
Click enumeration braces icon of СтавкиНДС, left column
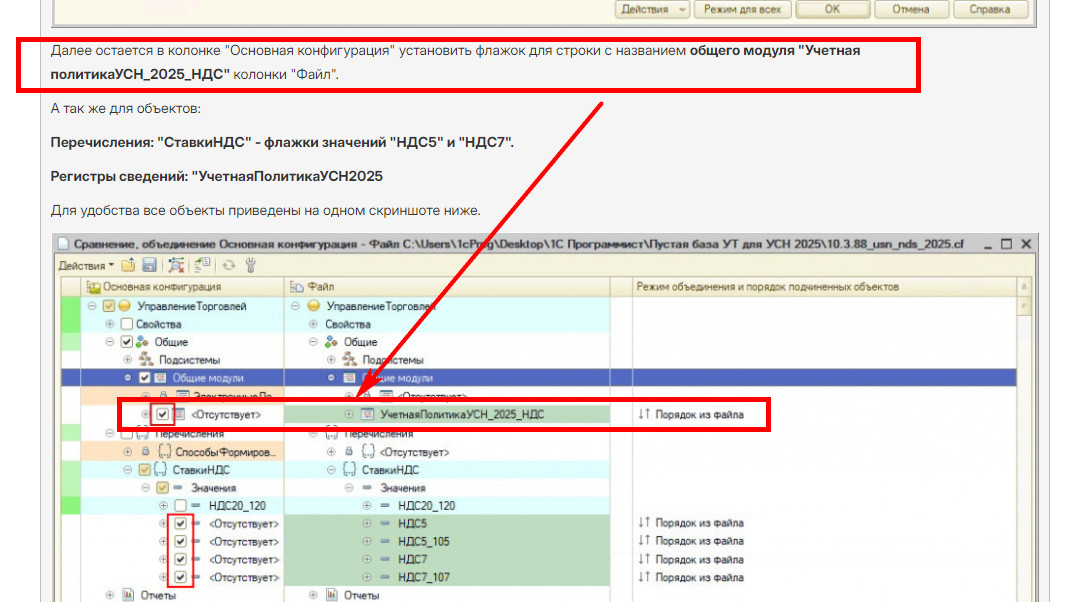[x=160, y=470]
